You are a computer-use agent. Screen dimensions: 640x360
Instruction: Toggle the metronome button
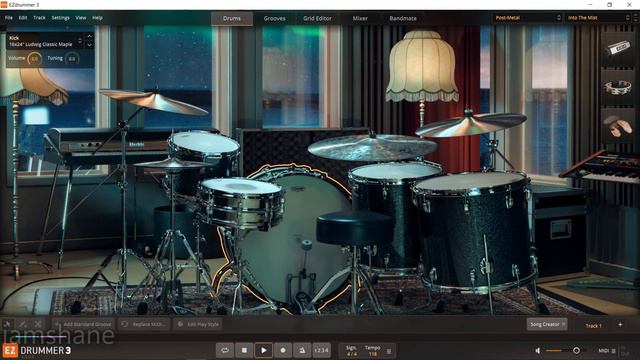[x=302, y=350]
